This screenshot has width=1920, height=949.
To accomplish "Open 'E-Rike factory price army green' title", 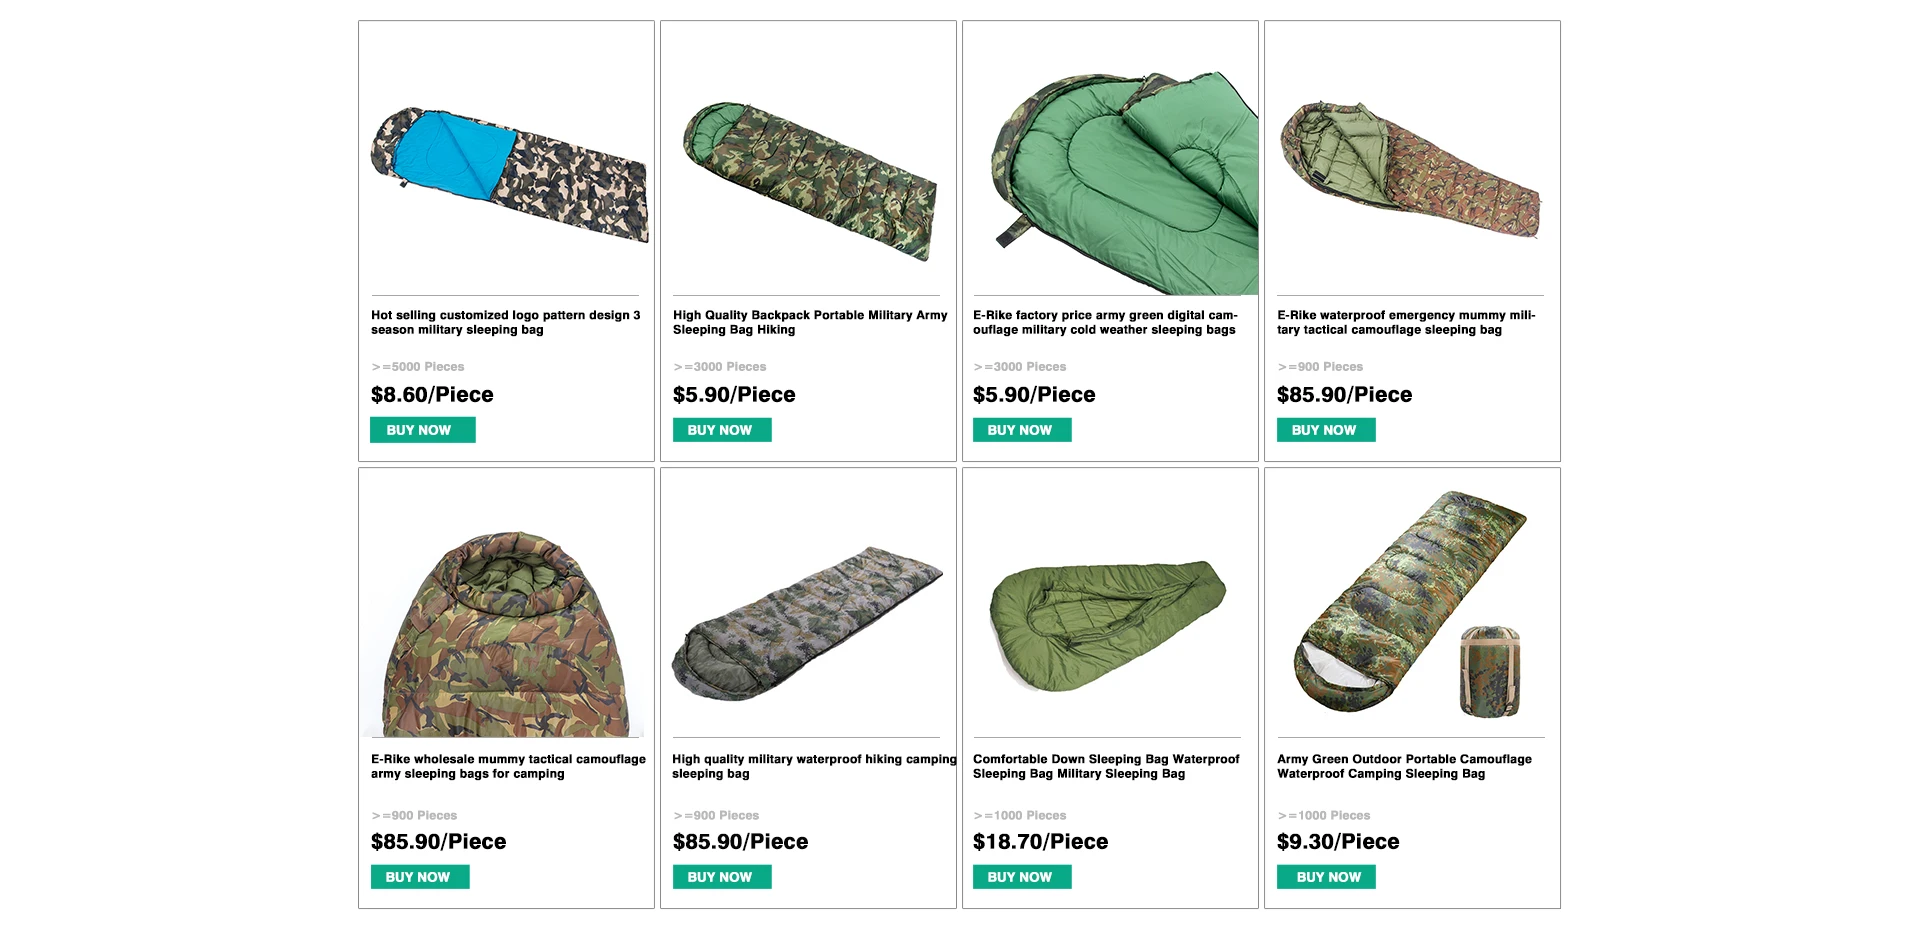I will point(1105,322).
